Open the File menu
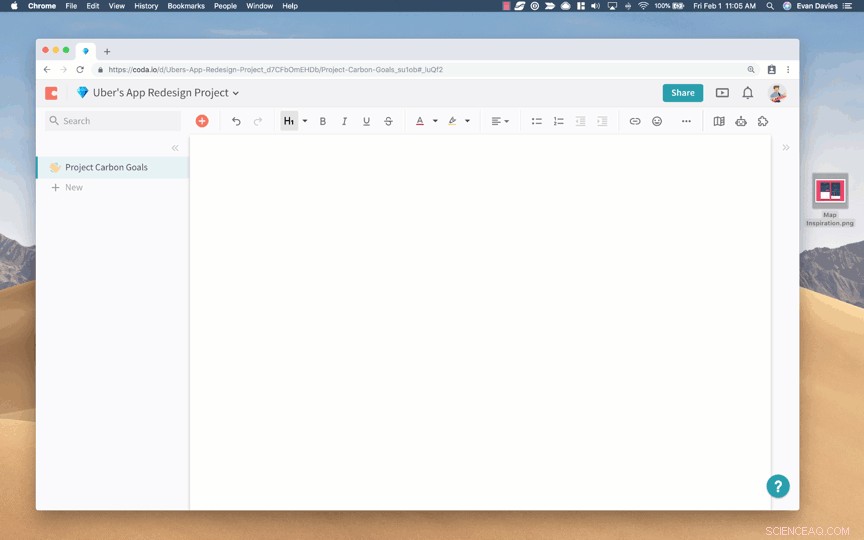This screenshot has height=540, width=864. (71, 6)
